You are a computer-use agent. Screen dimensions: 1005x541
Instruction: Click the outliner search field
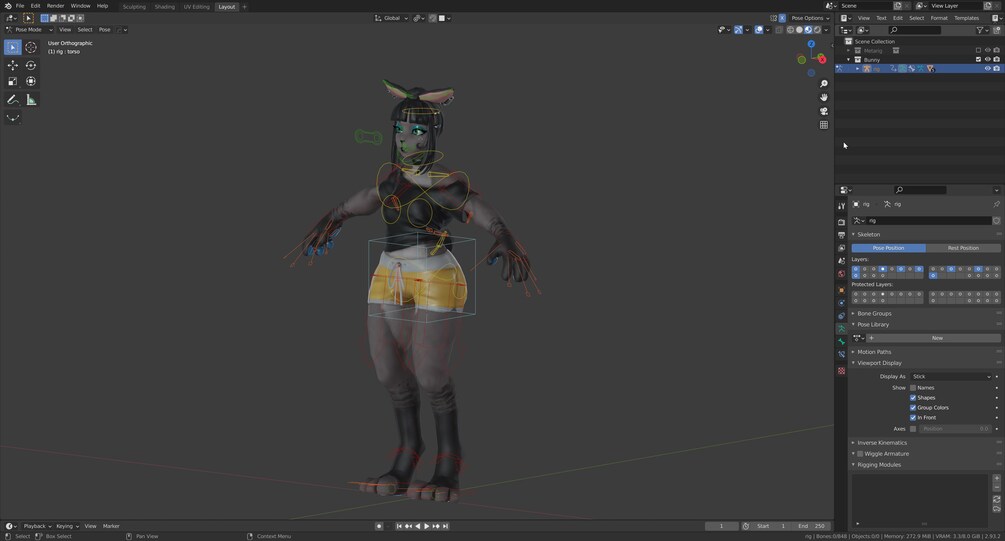point(915,30)
